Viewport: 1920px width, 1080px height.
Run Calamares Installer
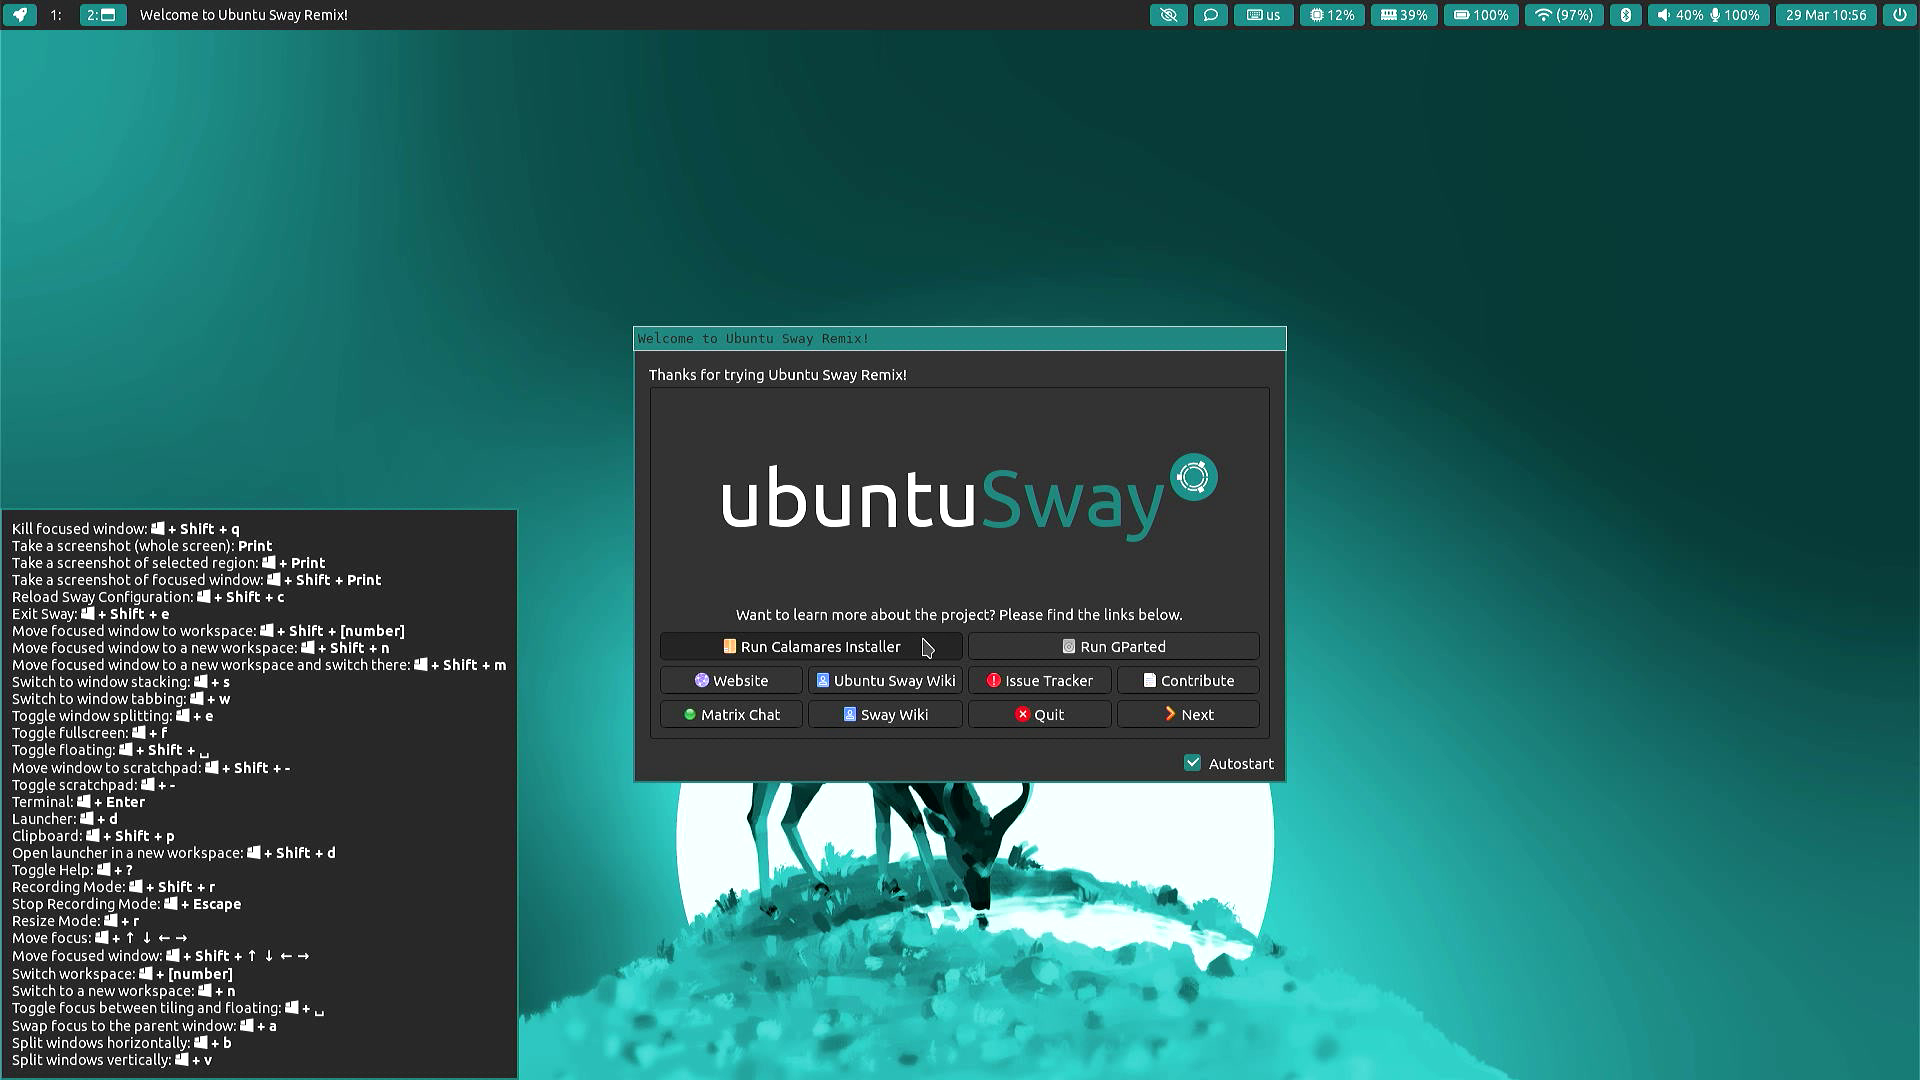811,647
